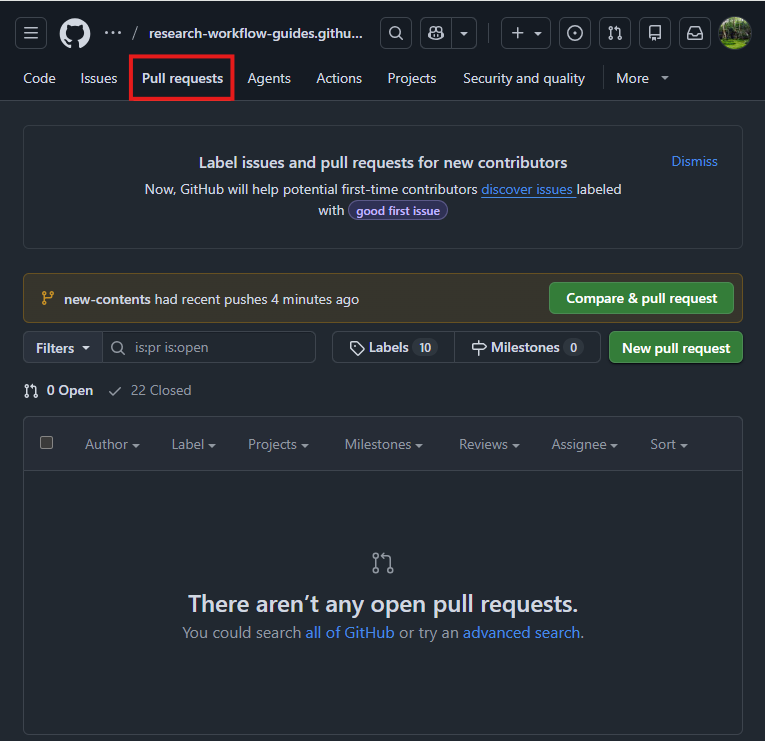This screenshot has height=741, width=765.
Task: Expand the Reviews filter
Action: 489,444
